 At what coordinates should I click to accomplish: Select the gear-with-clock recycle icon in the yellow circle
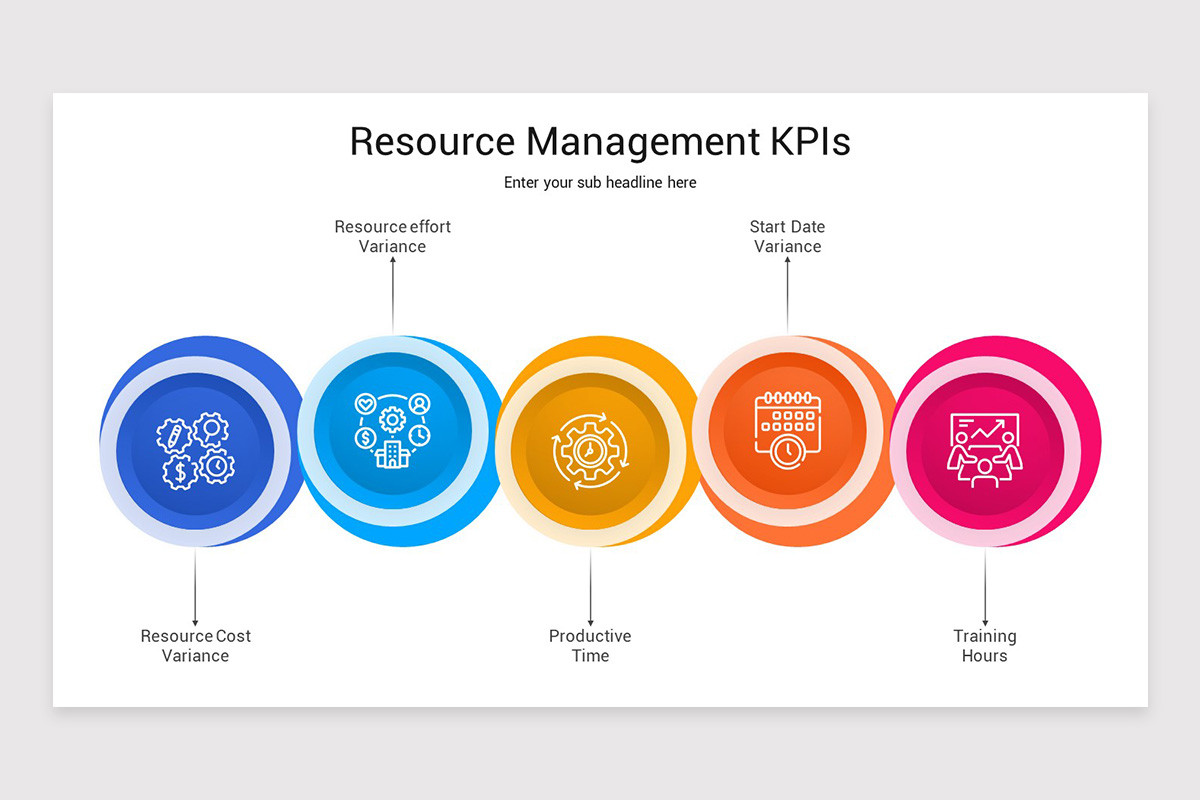591,452
